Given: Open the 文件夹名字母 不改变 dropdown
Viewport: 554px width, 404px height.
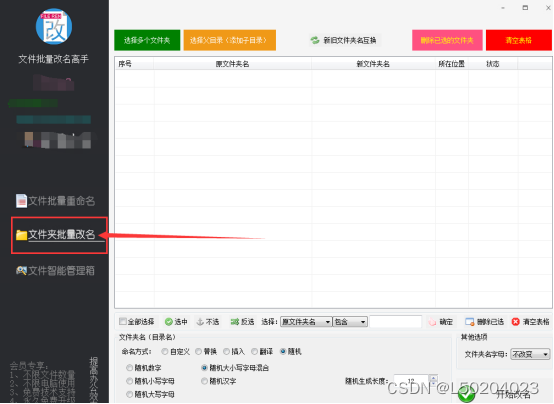Looking at the screenshot, I should pyautogui.click(x=530, y=354).
